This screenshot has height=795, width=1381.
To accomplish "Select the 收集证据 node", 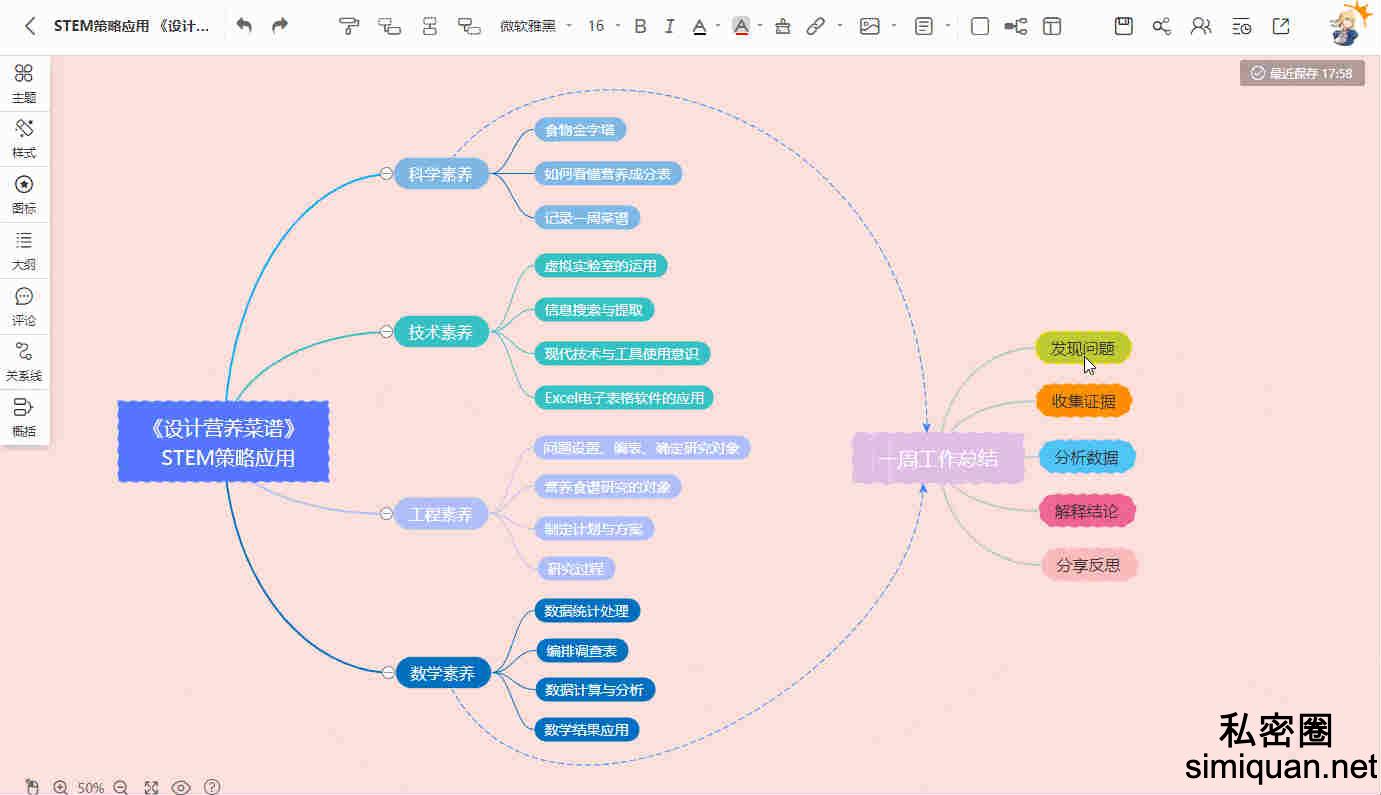I will [x=1083, y=402].
